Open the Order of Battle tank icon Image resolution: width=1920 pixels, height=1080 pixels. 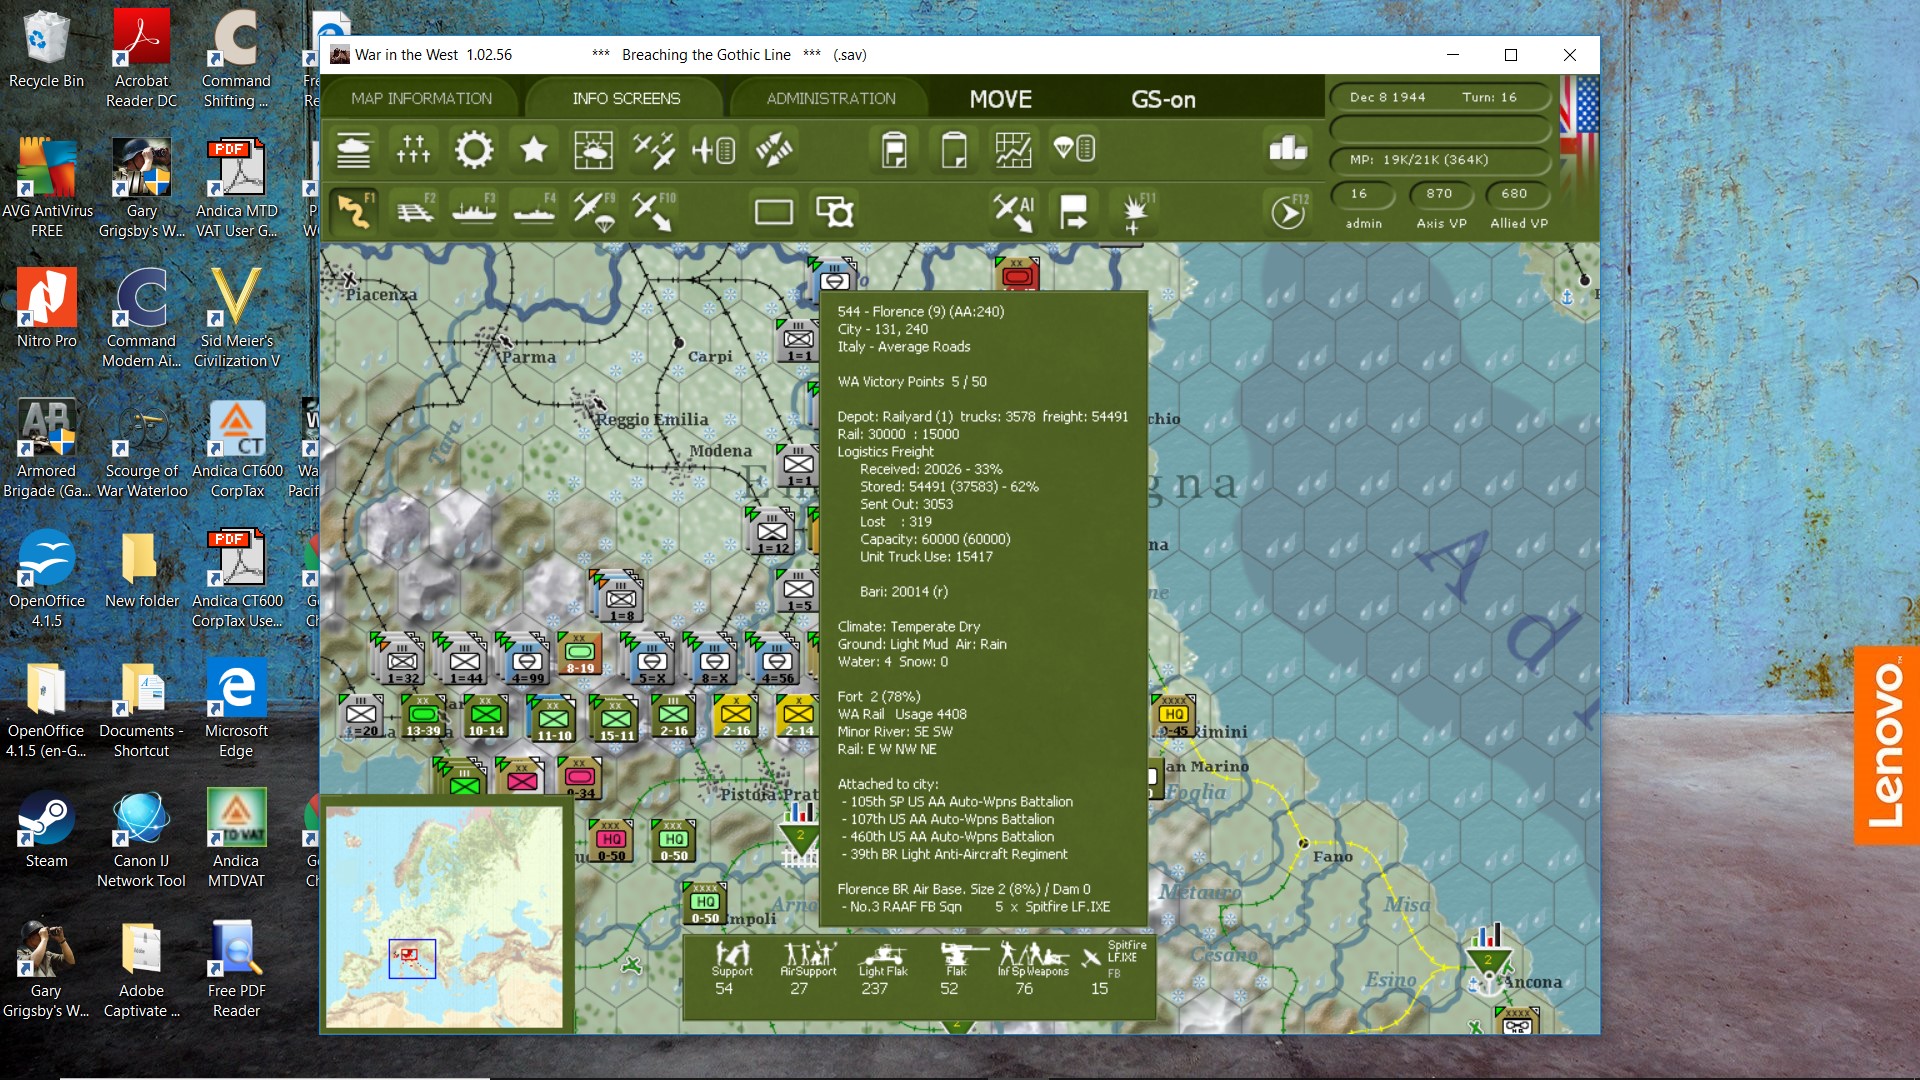tap(354, 150)
